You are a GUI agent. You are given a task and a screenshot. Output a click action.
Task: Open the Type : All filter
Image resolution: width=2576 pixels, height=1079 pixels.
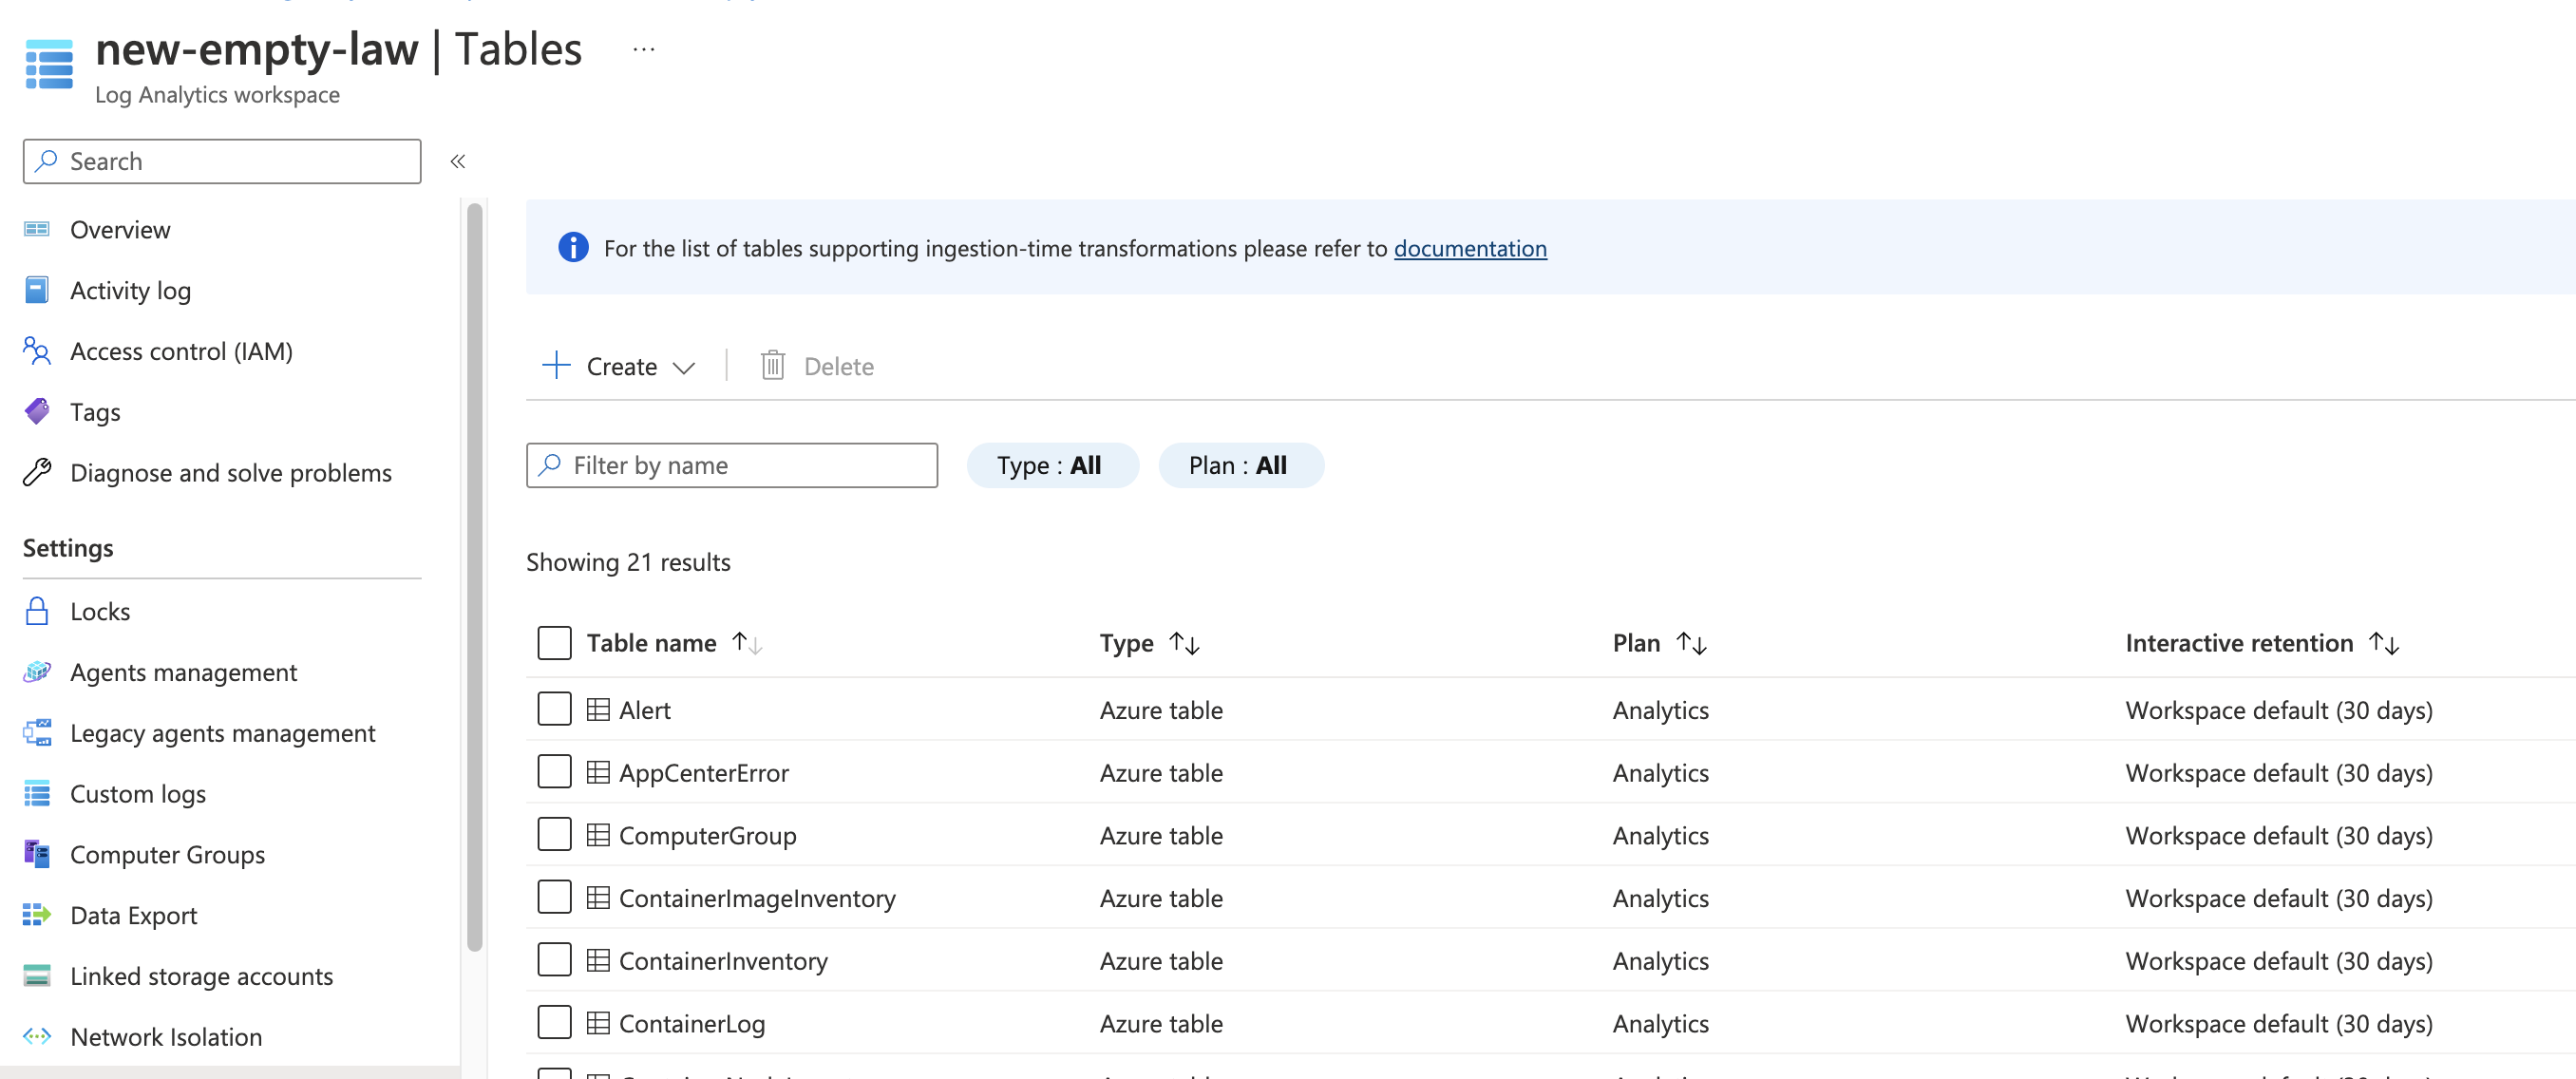coord(1052,465)
